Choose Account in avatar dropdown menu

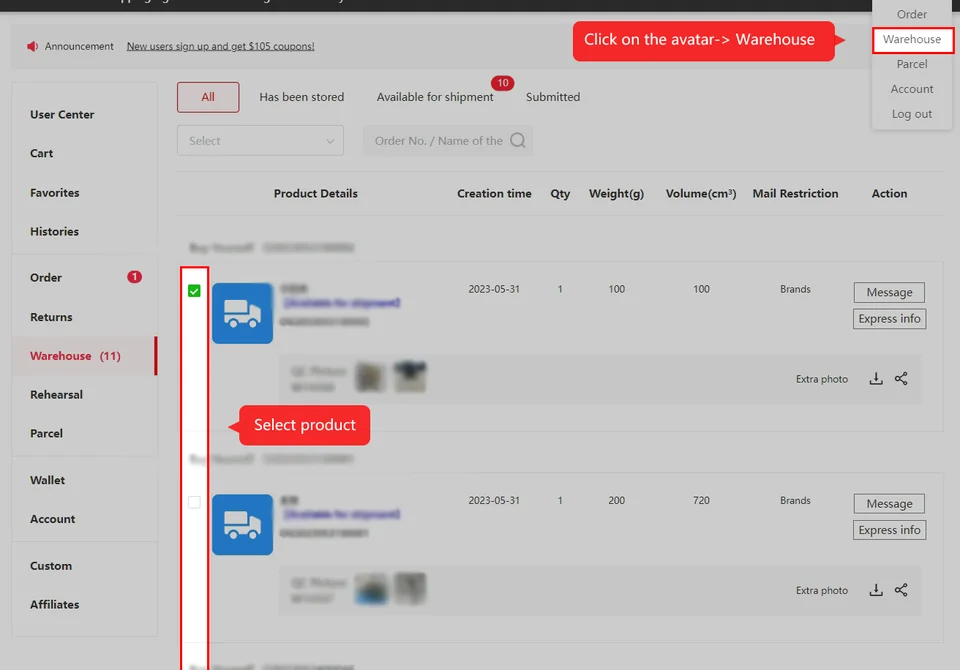(x=912, y=89)
